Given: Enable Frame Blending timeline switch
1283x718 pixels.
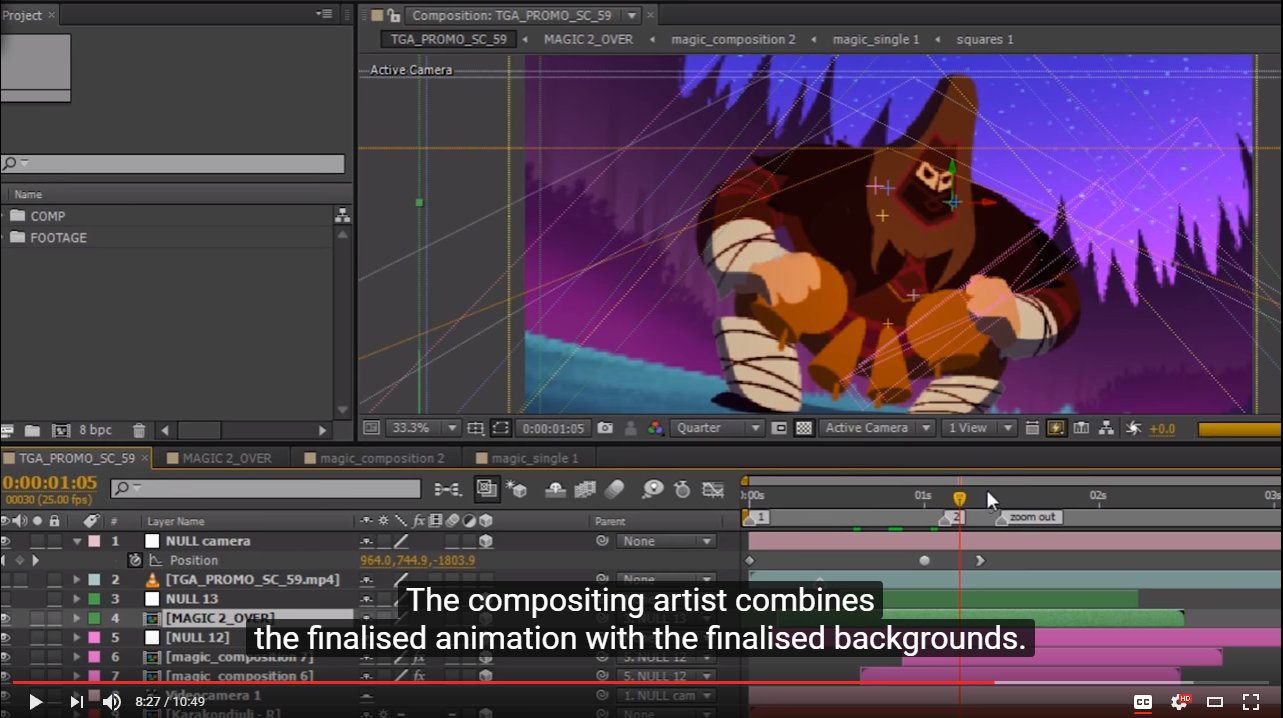Looking at the screenshot, I should pyautogui.click(x=586, y=489).
